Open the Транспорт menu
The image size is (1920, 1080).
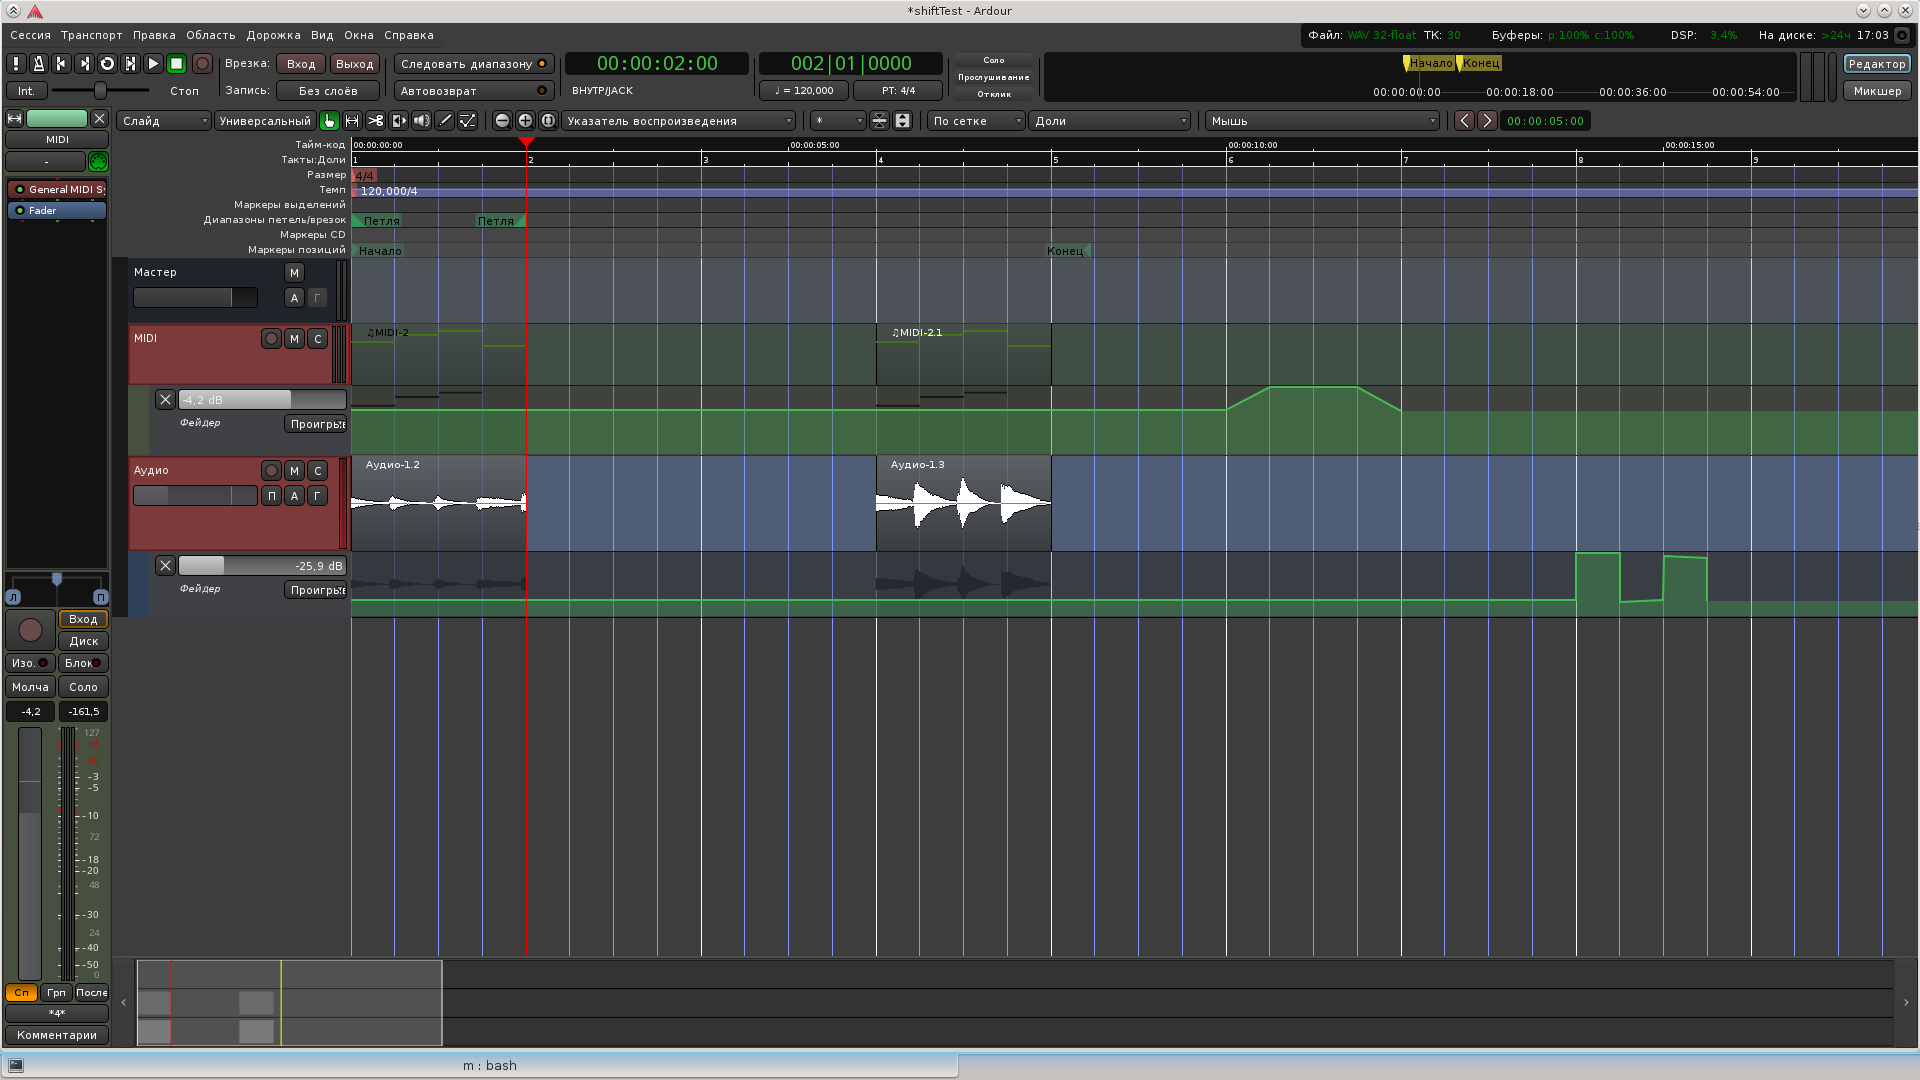[91, 35]
